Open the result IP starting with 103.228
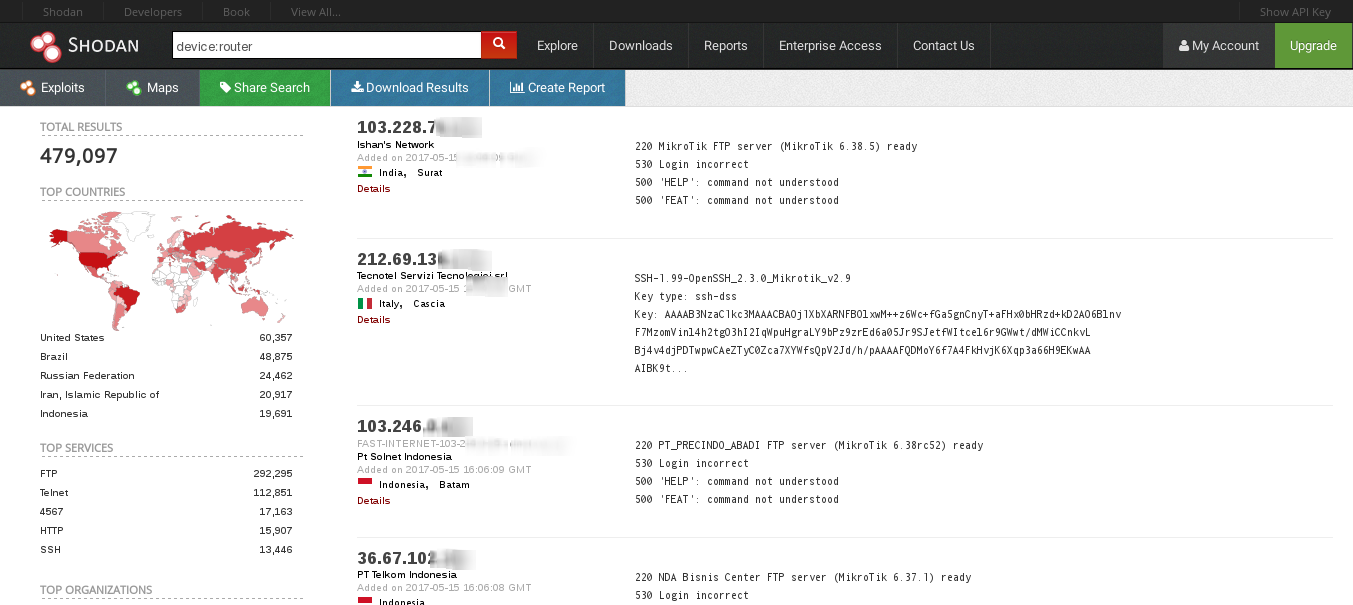Image resolution: width=1353 pixels, height=605 pixels. pyautogui.click(x=419, y=127)
